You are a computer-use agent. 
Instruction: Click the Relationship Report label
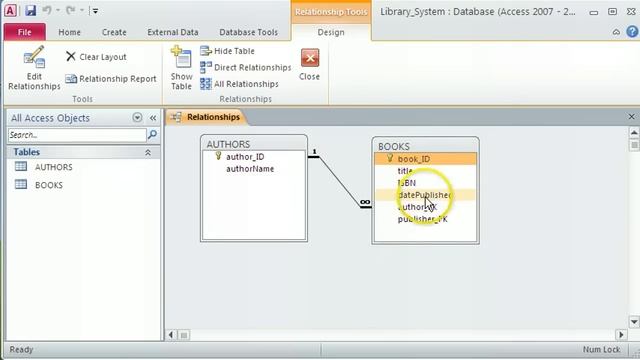click(118, 79)
